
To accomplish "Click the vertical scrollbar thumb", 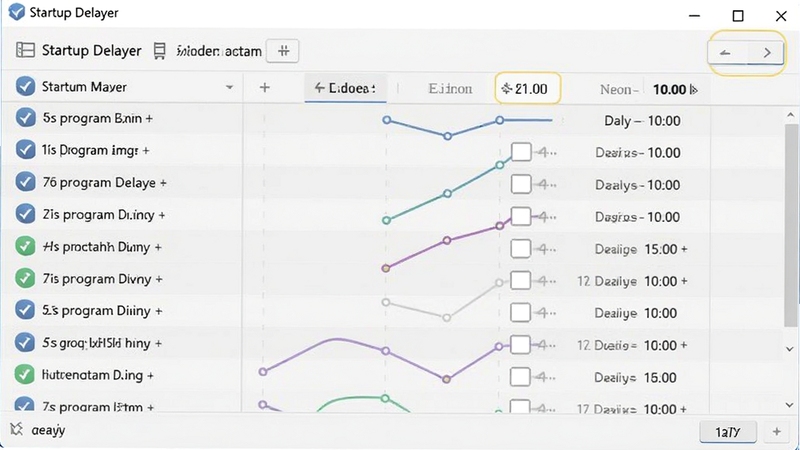I will click(x=791, y=224).
